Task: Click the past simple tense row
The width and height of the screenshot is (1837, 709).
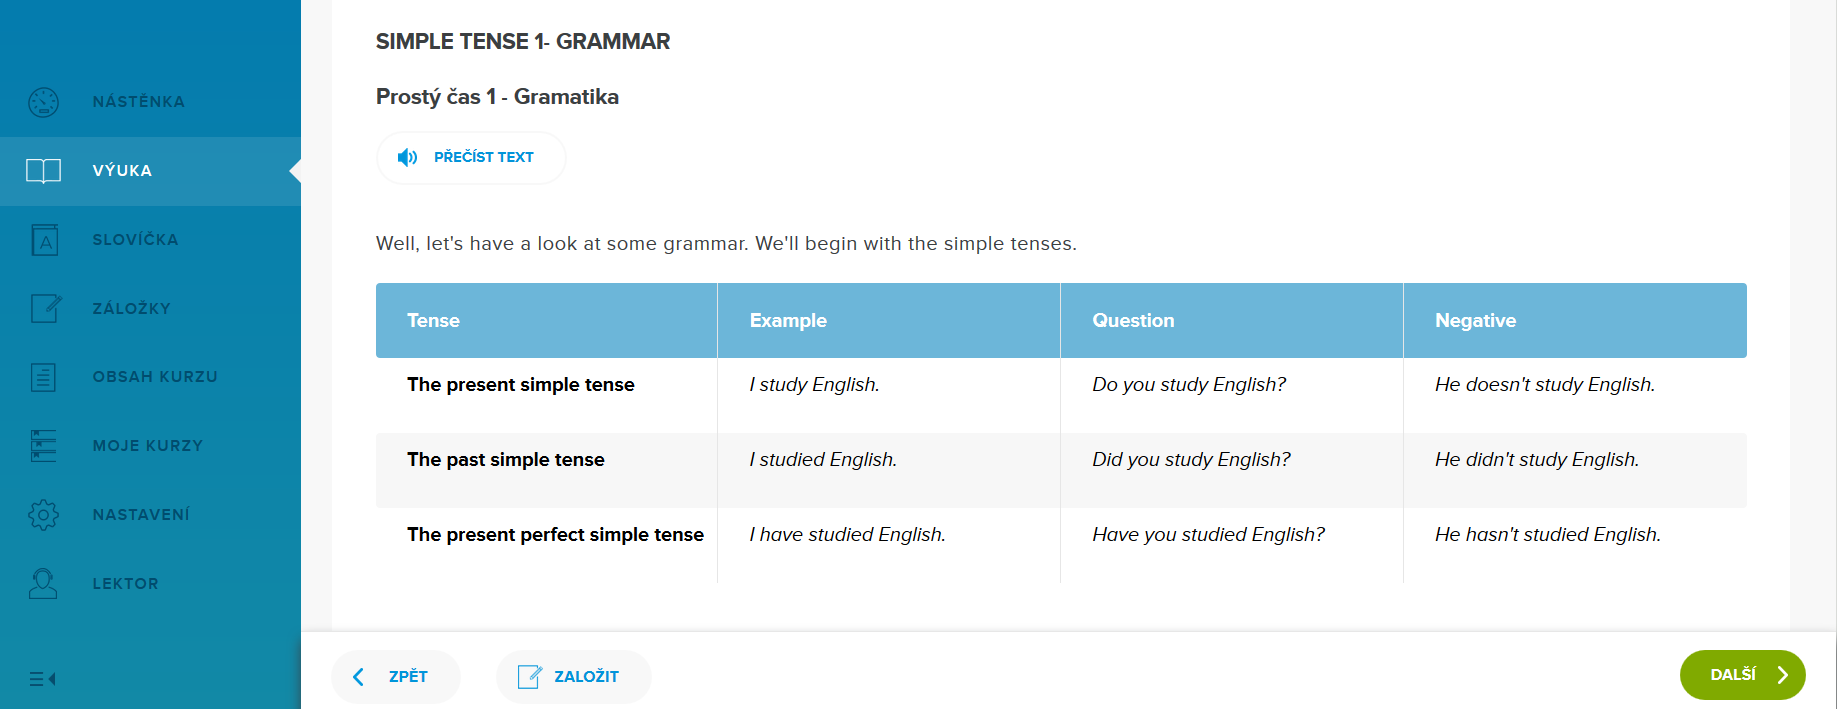Action: point(505,460)
